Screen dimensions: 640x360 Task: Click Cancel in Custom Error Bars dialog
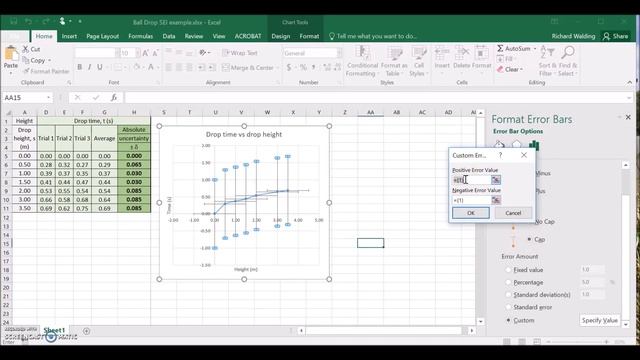coord(513,213)
